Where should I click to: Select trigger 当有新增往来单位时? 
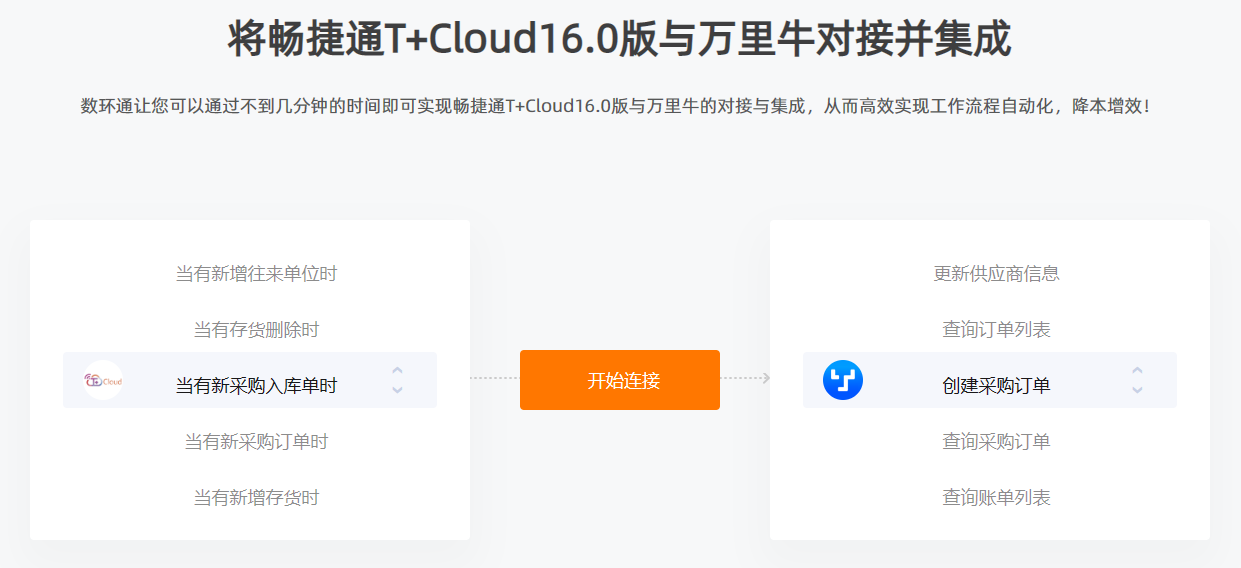pyautogui.click(x=256, y=273)
